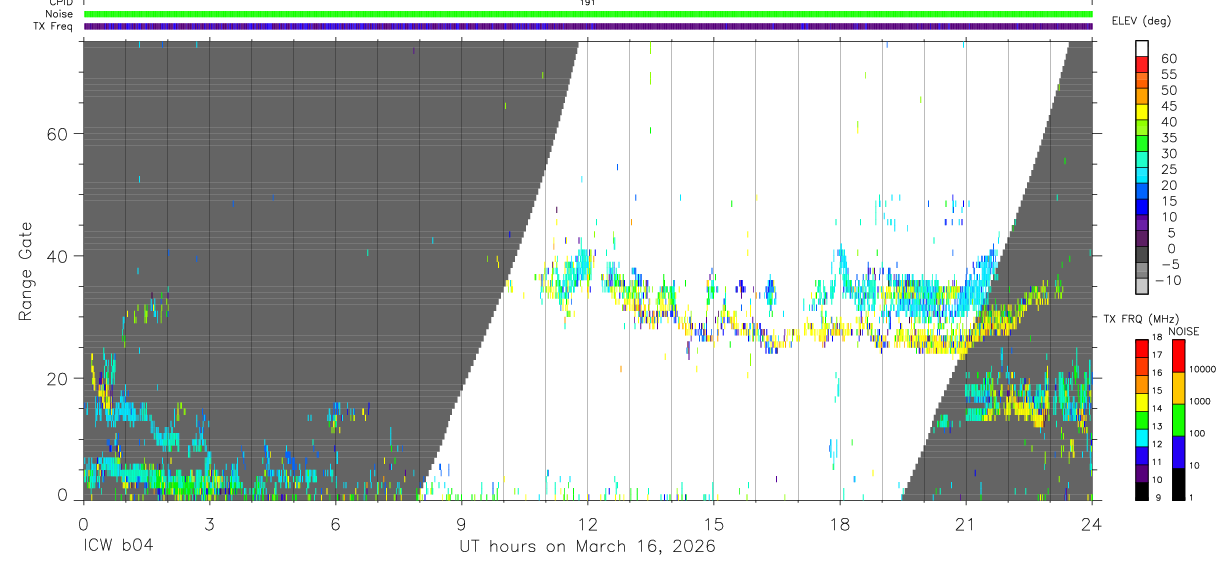
Task: Click the black 9 MHz TX frequency swatch
Action: (1141, 491)
